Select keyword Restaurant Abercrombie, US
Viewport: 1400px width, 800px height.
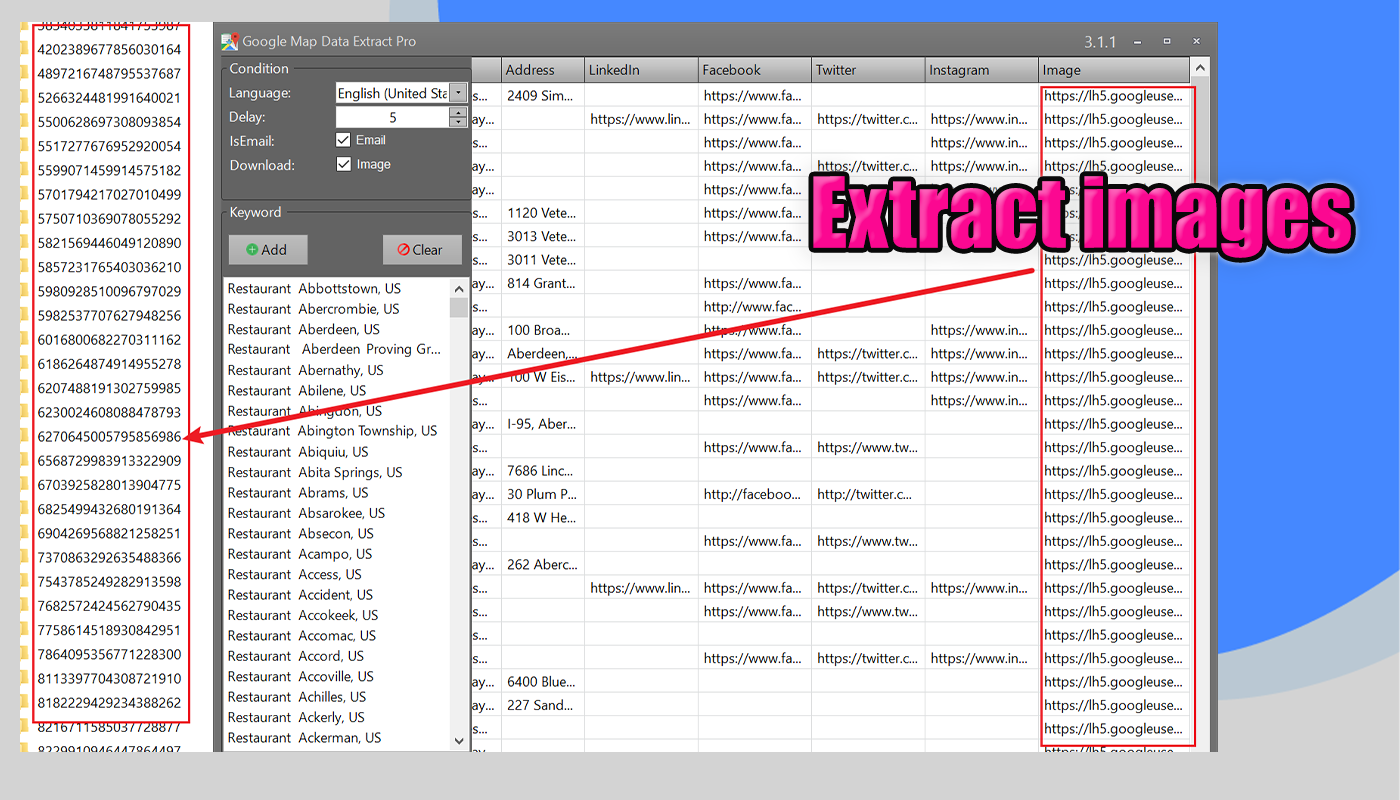[313, 309]
